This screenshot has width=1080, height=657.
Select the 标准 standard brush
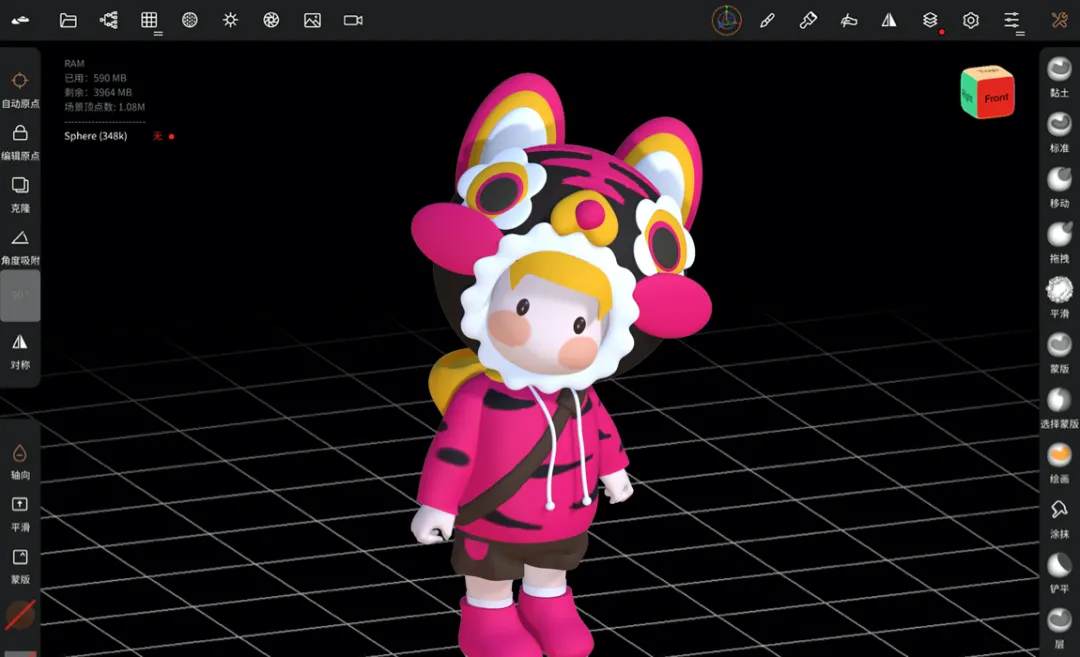[1059, 132]
